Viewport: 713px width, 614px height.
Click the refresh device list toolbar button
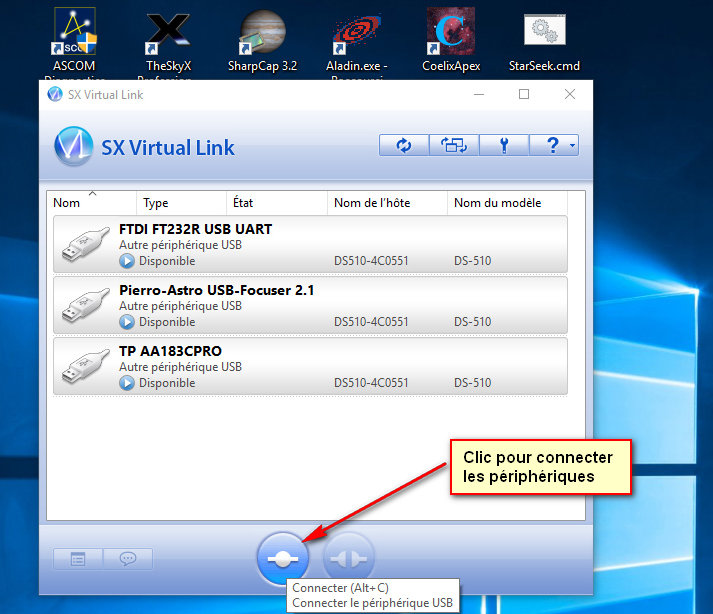point(404,146)
